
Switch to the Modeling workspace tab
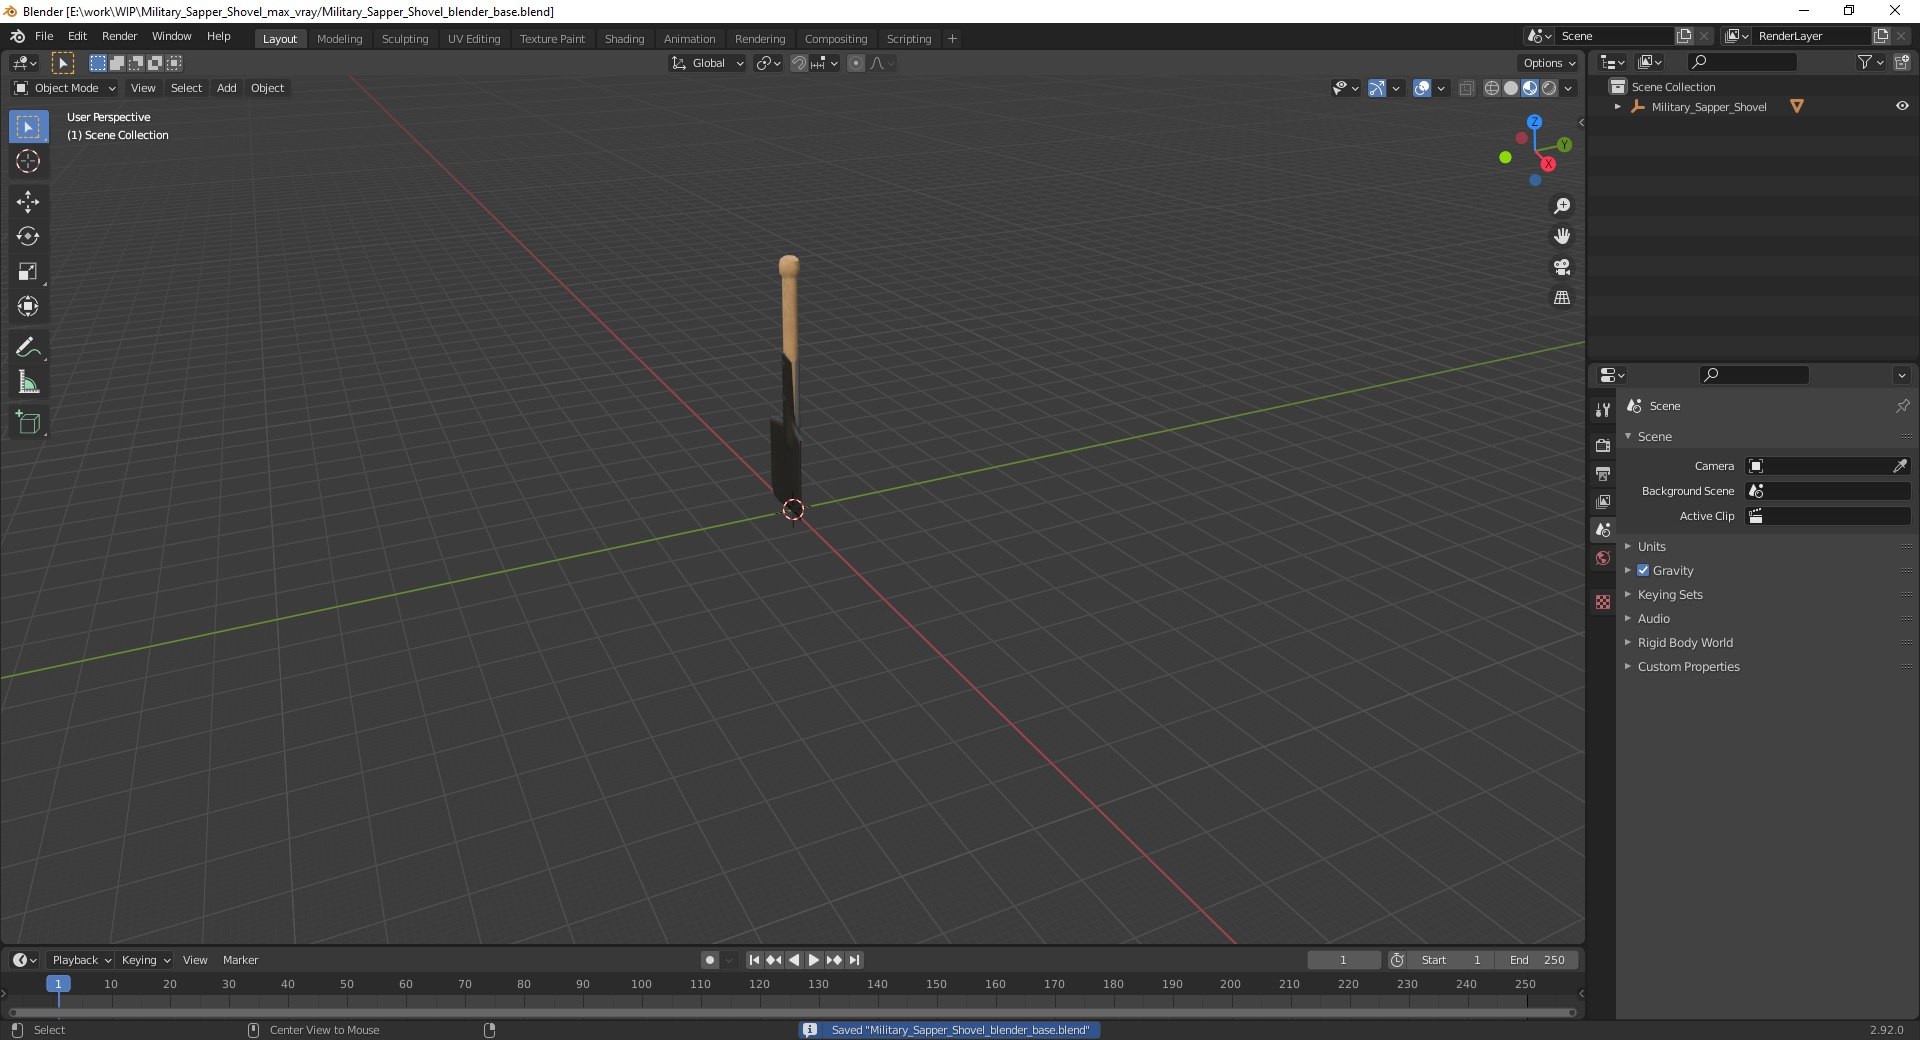[339, 39]
